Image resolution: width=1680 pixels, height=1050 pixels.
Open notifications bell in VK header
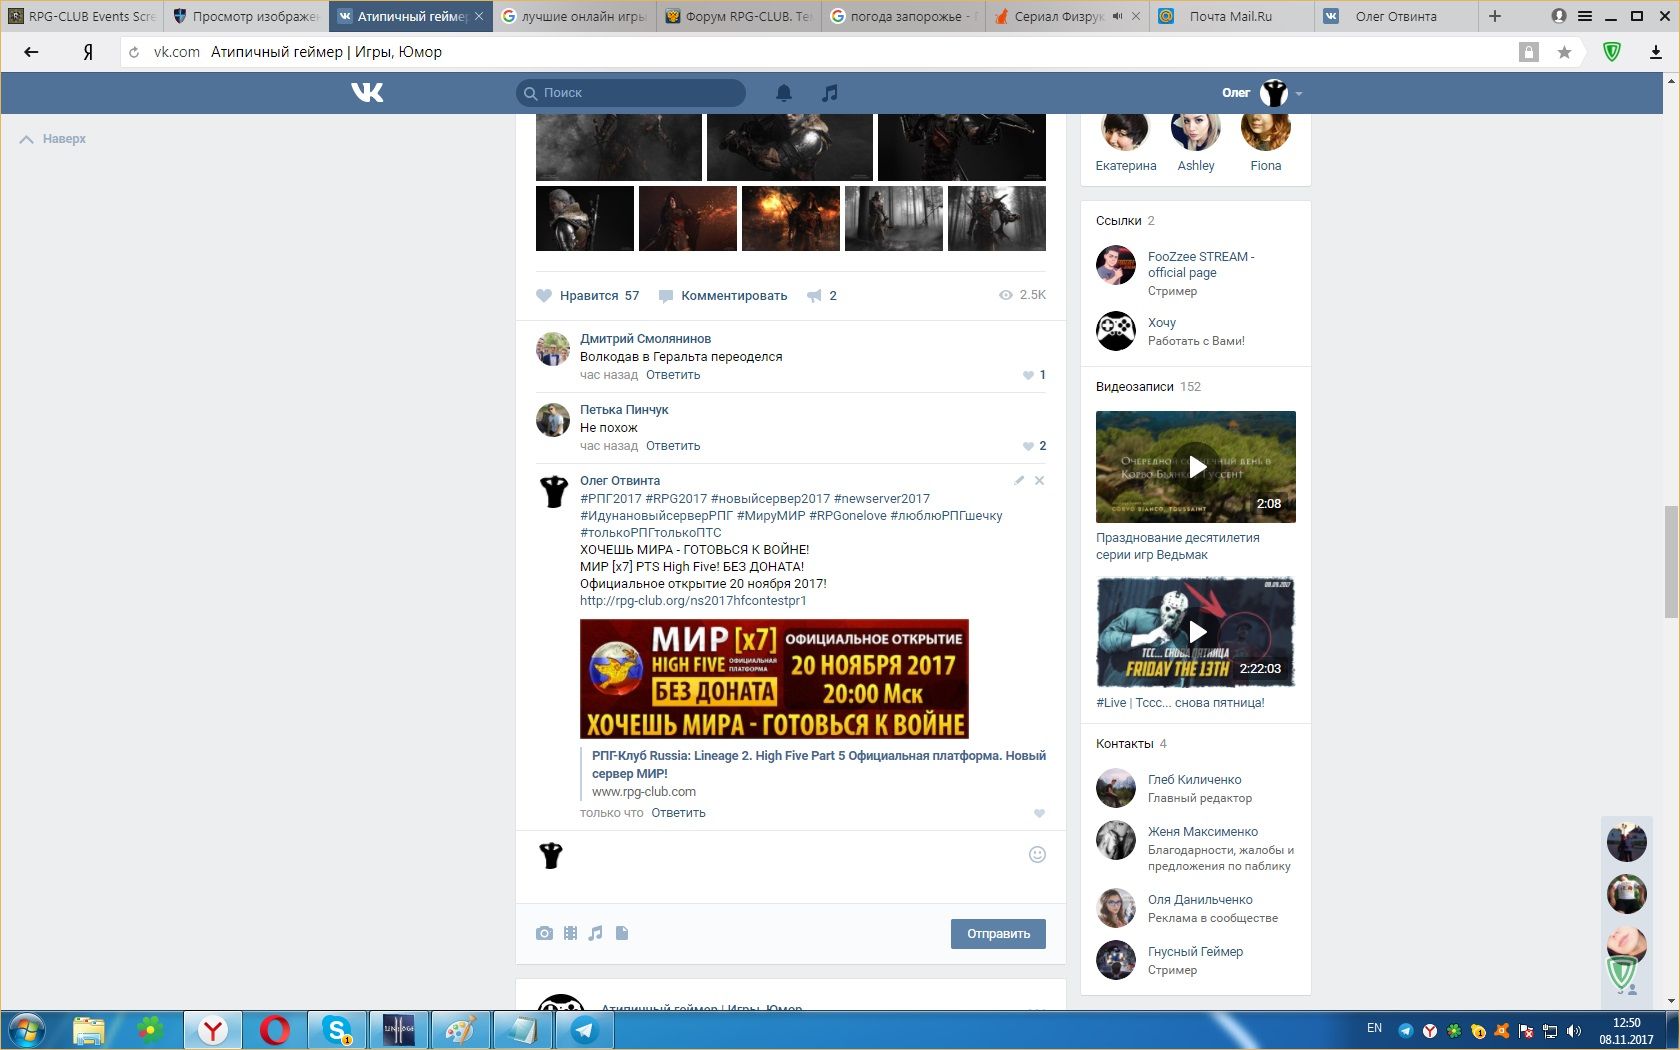coord(784,93)
